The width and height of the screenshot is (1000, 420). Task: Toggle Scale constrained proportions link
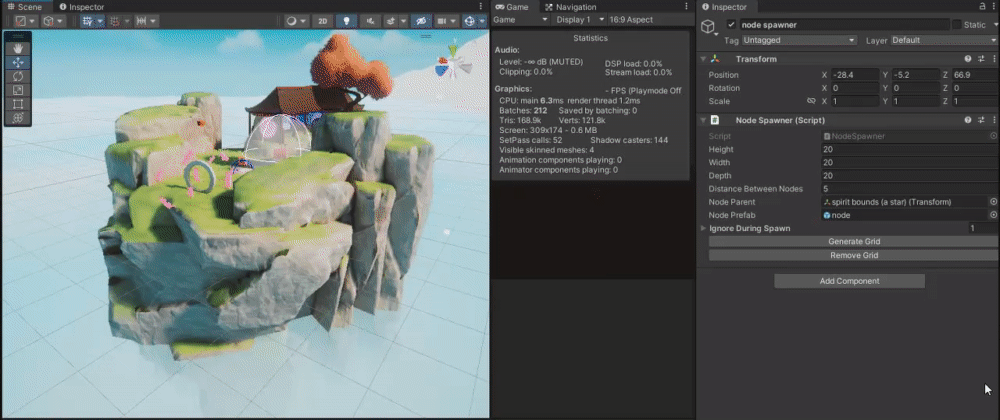click(811, 101)
